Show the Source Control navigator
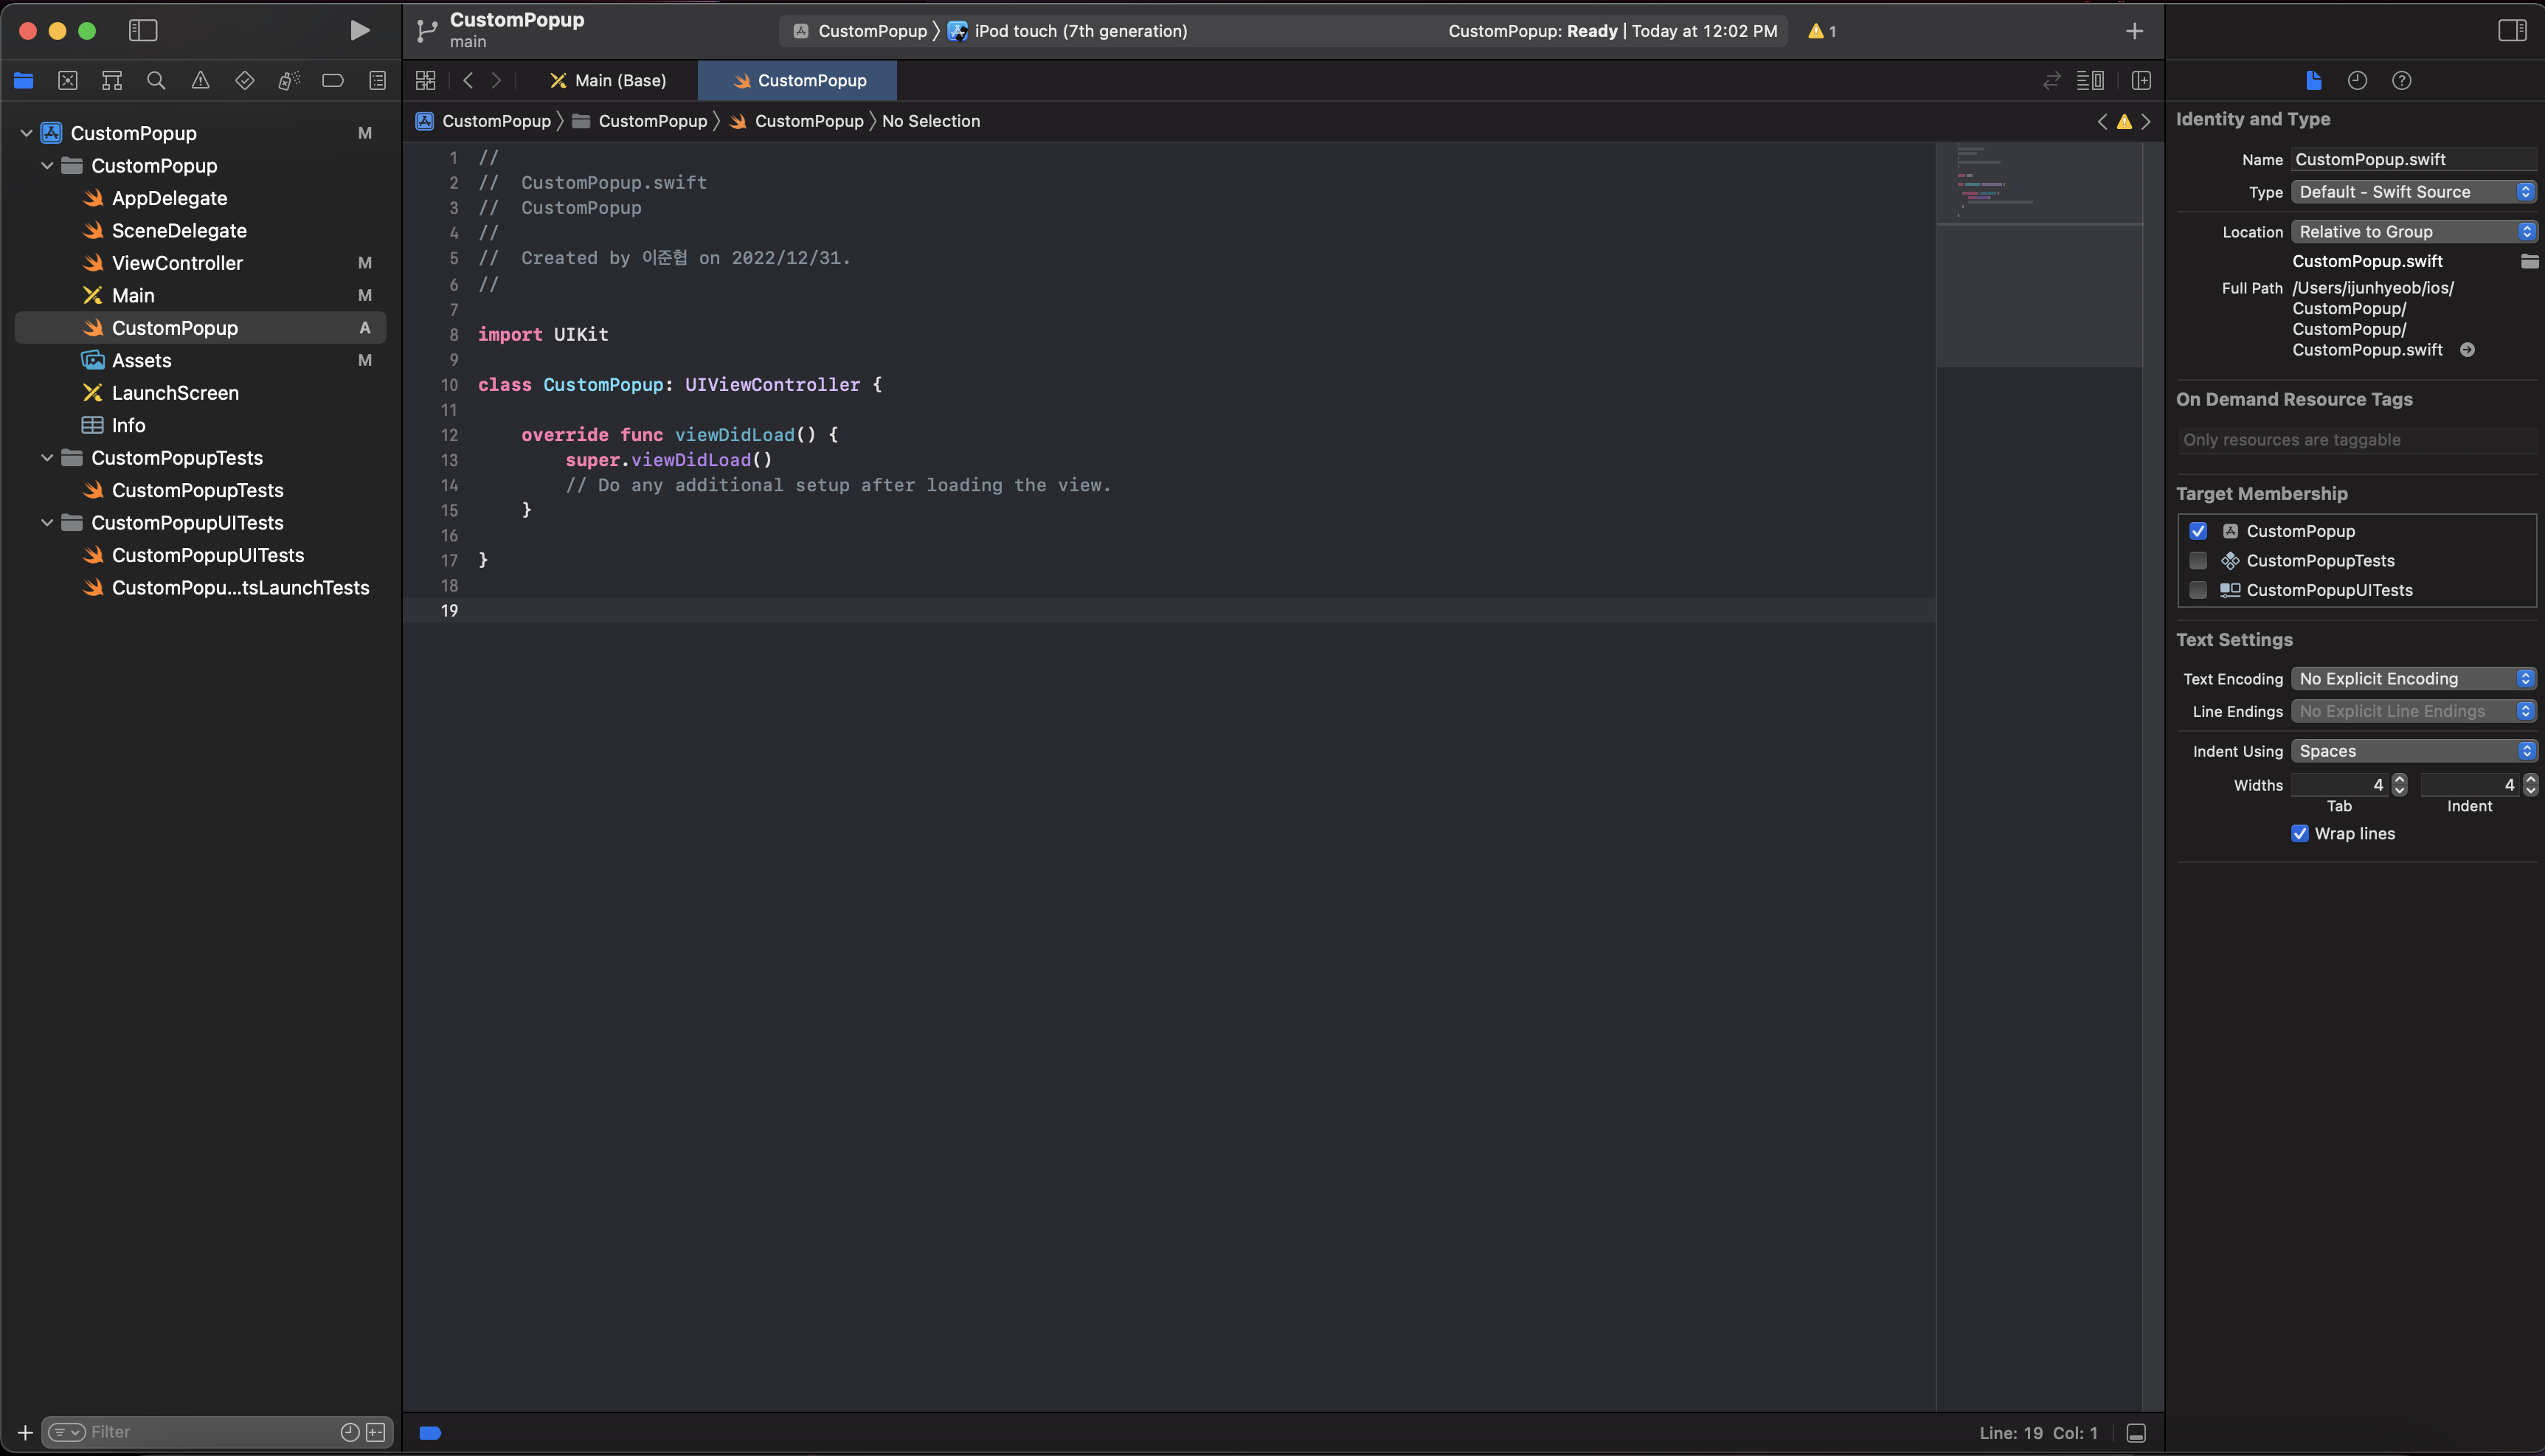Screen dimensions: 2545x1456 pyautogui.click(x=68, y=80)
